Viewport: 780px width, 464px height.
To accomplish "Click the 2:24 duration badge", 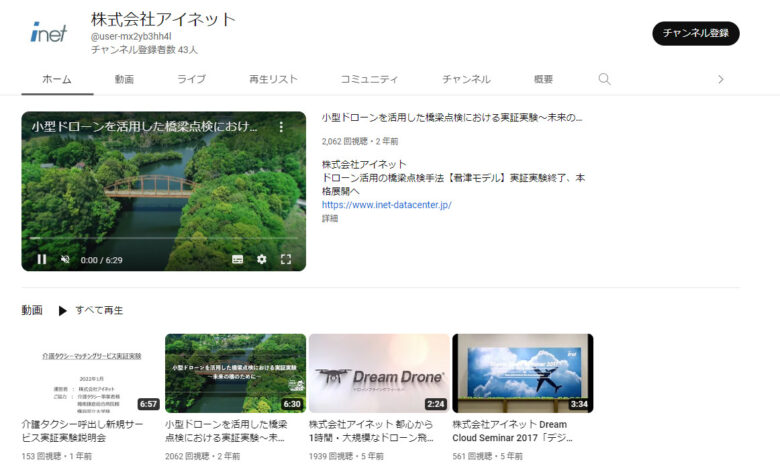I will (x=436, y=404).
